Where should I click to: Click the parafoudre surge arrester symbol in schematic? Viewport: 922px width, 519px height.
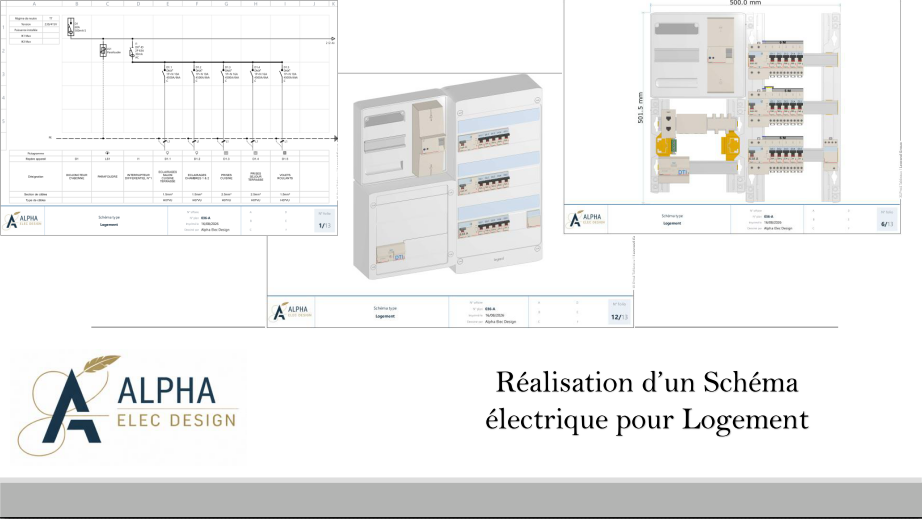coord(103,51)
